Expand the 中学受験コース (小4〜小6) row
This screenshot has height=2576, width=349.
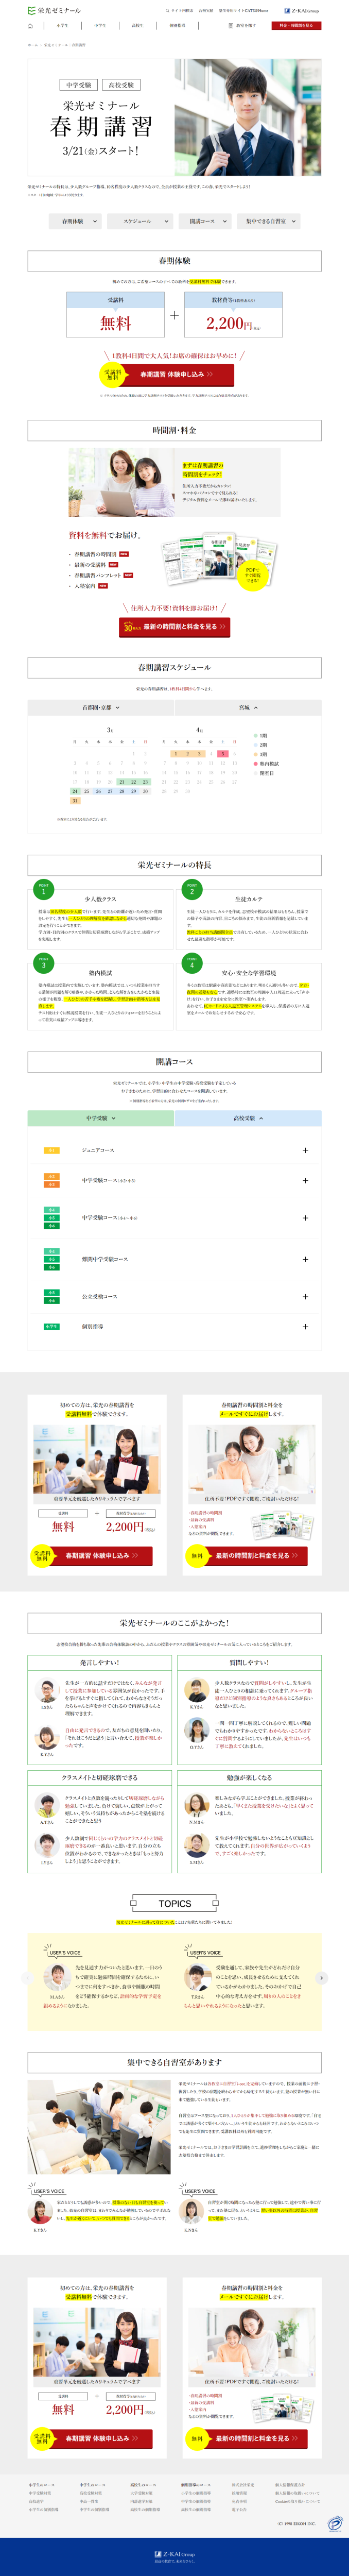click(x=305, y=1218)
